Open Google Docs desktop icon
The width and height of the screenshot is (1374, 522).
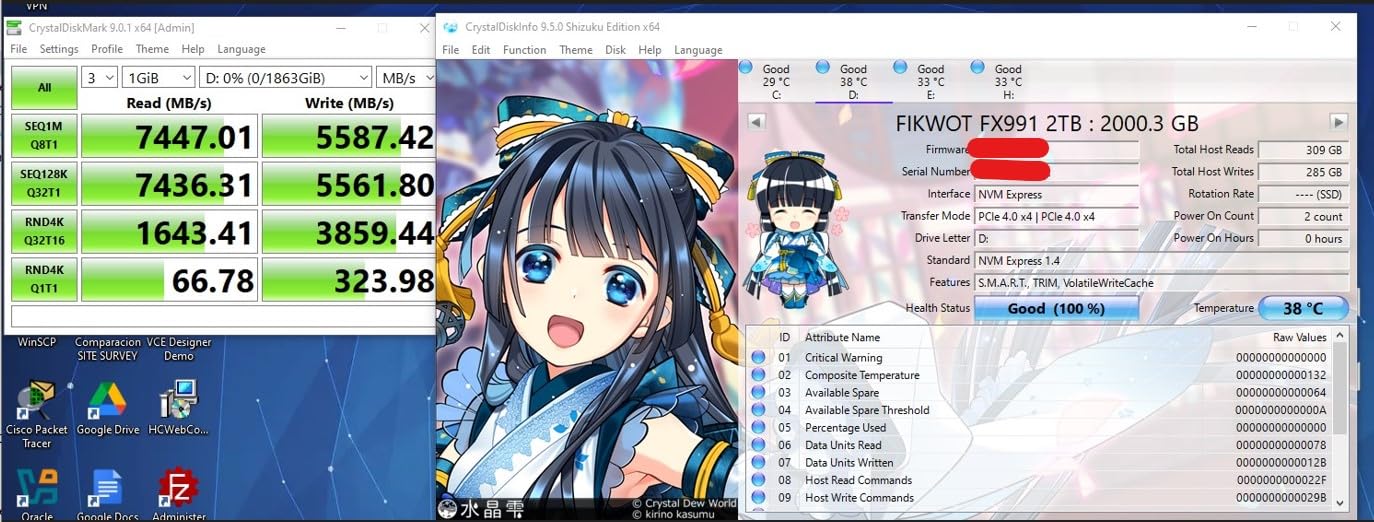[x=107, y=490]
